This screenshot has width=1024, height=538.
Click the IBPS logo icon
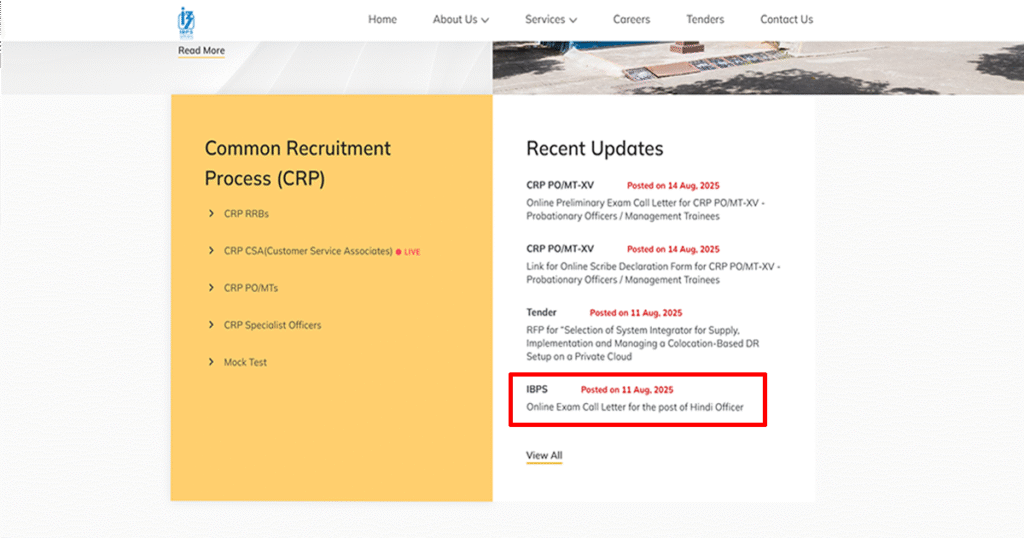186,22
